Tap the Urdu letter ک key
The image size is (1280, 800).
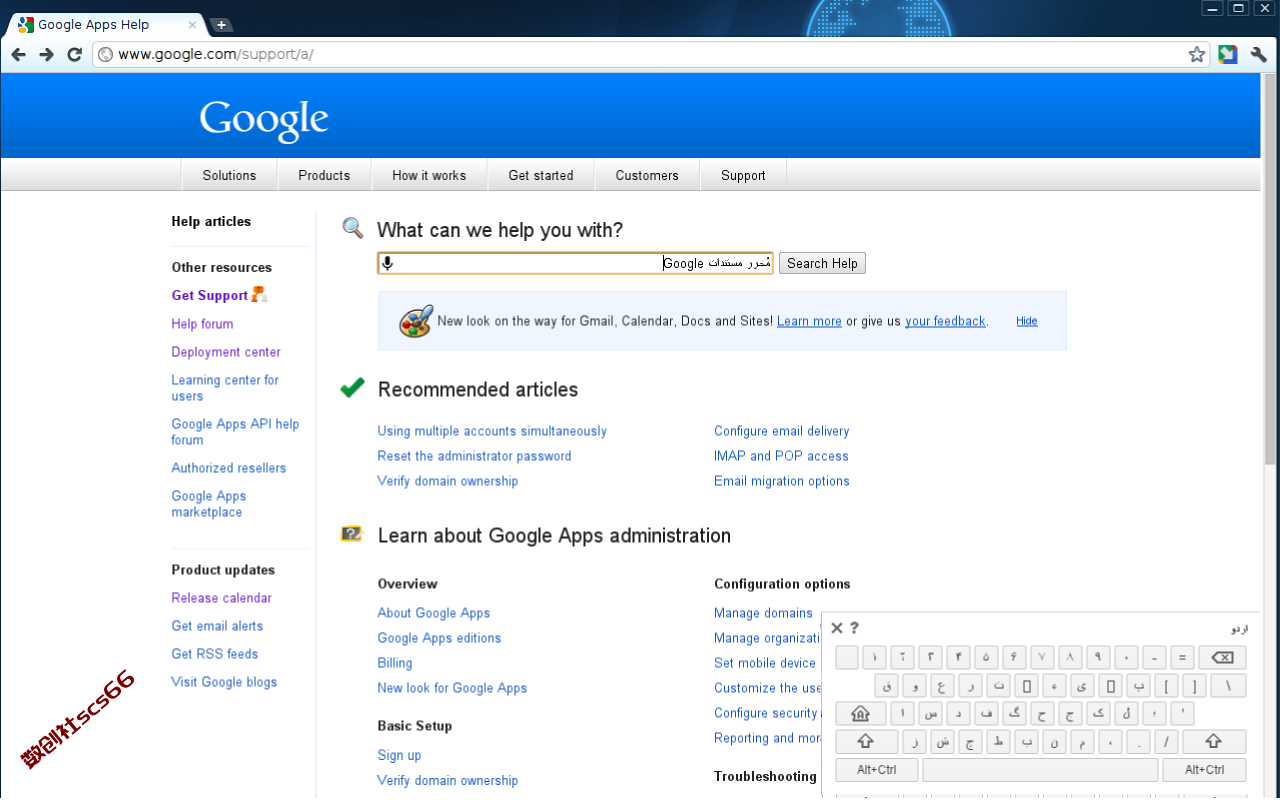1098,713
